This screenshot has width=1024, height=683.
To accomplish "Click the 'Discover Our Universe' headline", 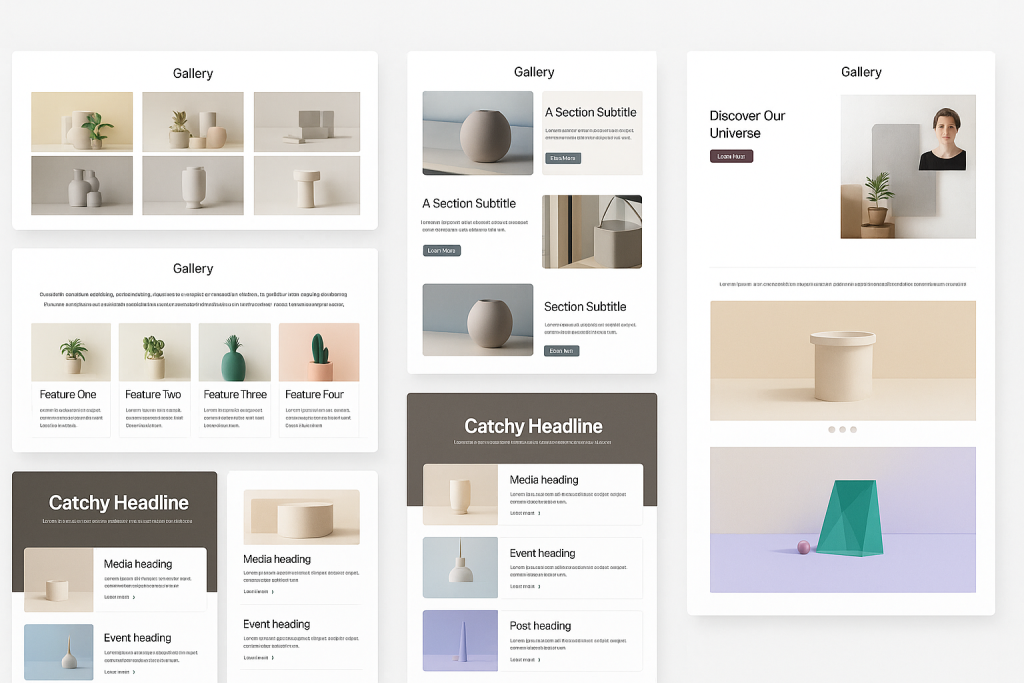I will [x=747, y=124].
